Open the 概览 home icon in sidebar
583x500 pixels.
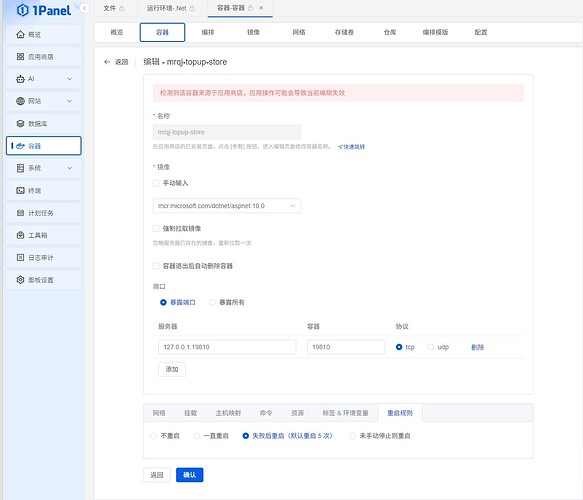click(x=20, y=35)
